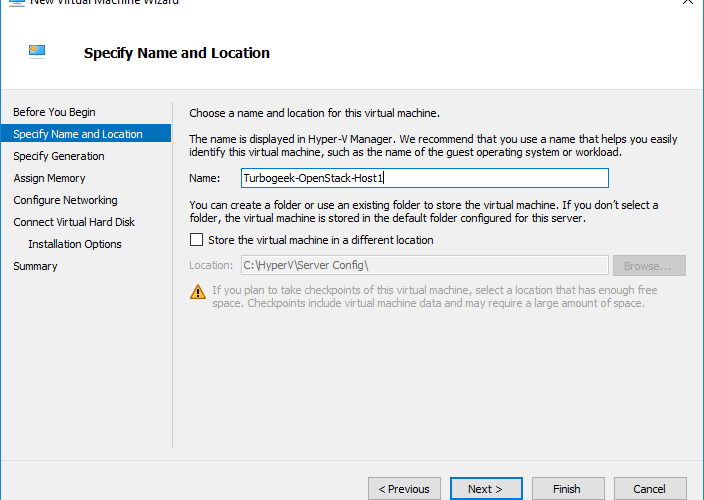Click the disabled Browse button

[649, 266]
